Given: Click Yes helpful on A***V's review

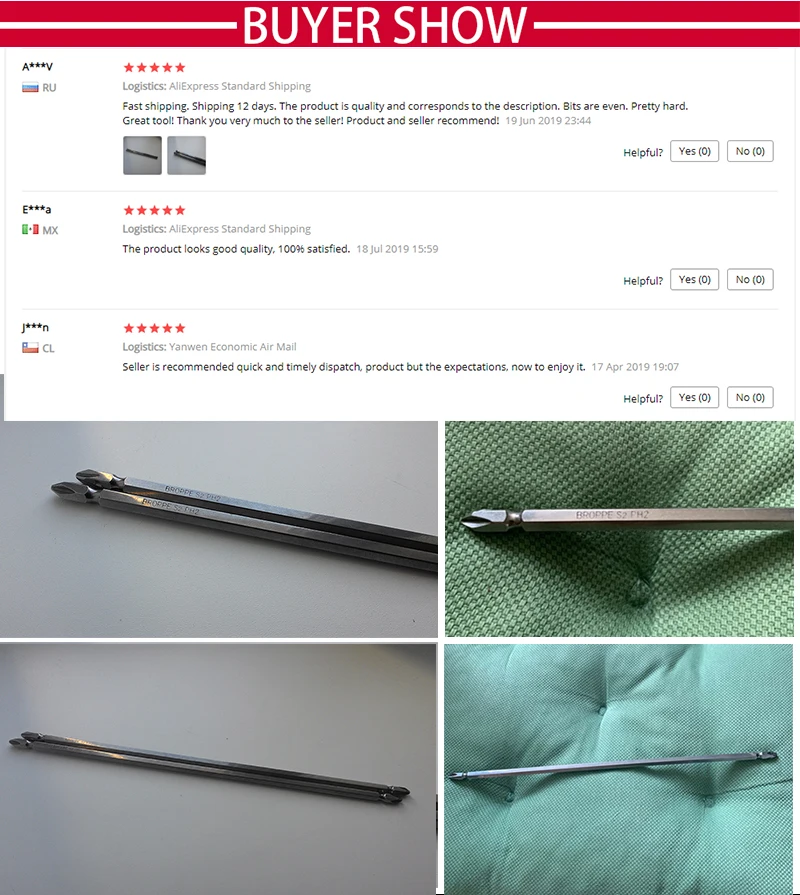Looking at the screenshot, I should coord(694,151).
